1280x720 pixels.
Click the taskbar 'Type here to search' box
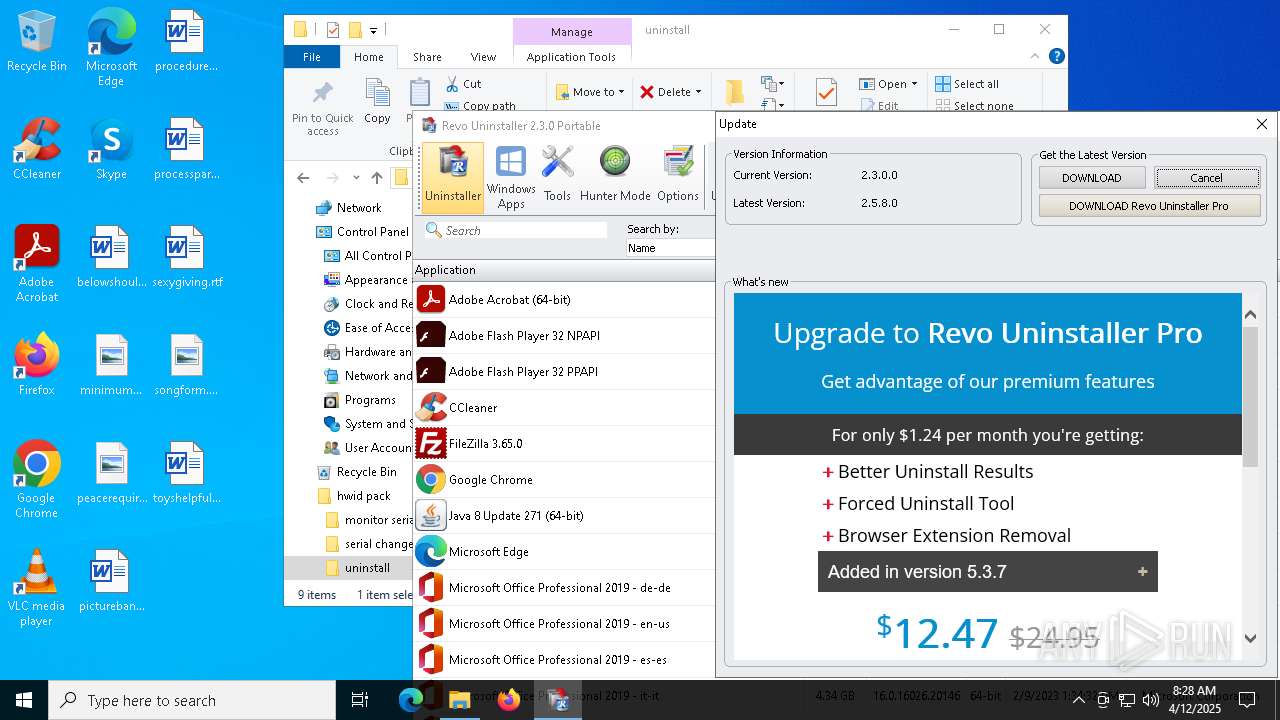192,700
